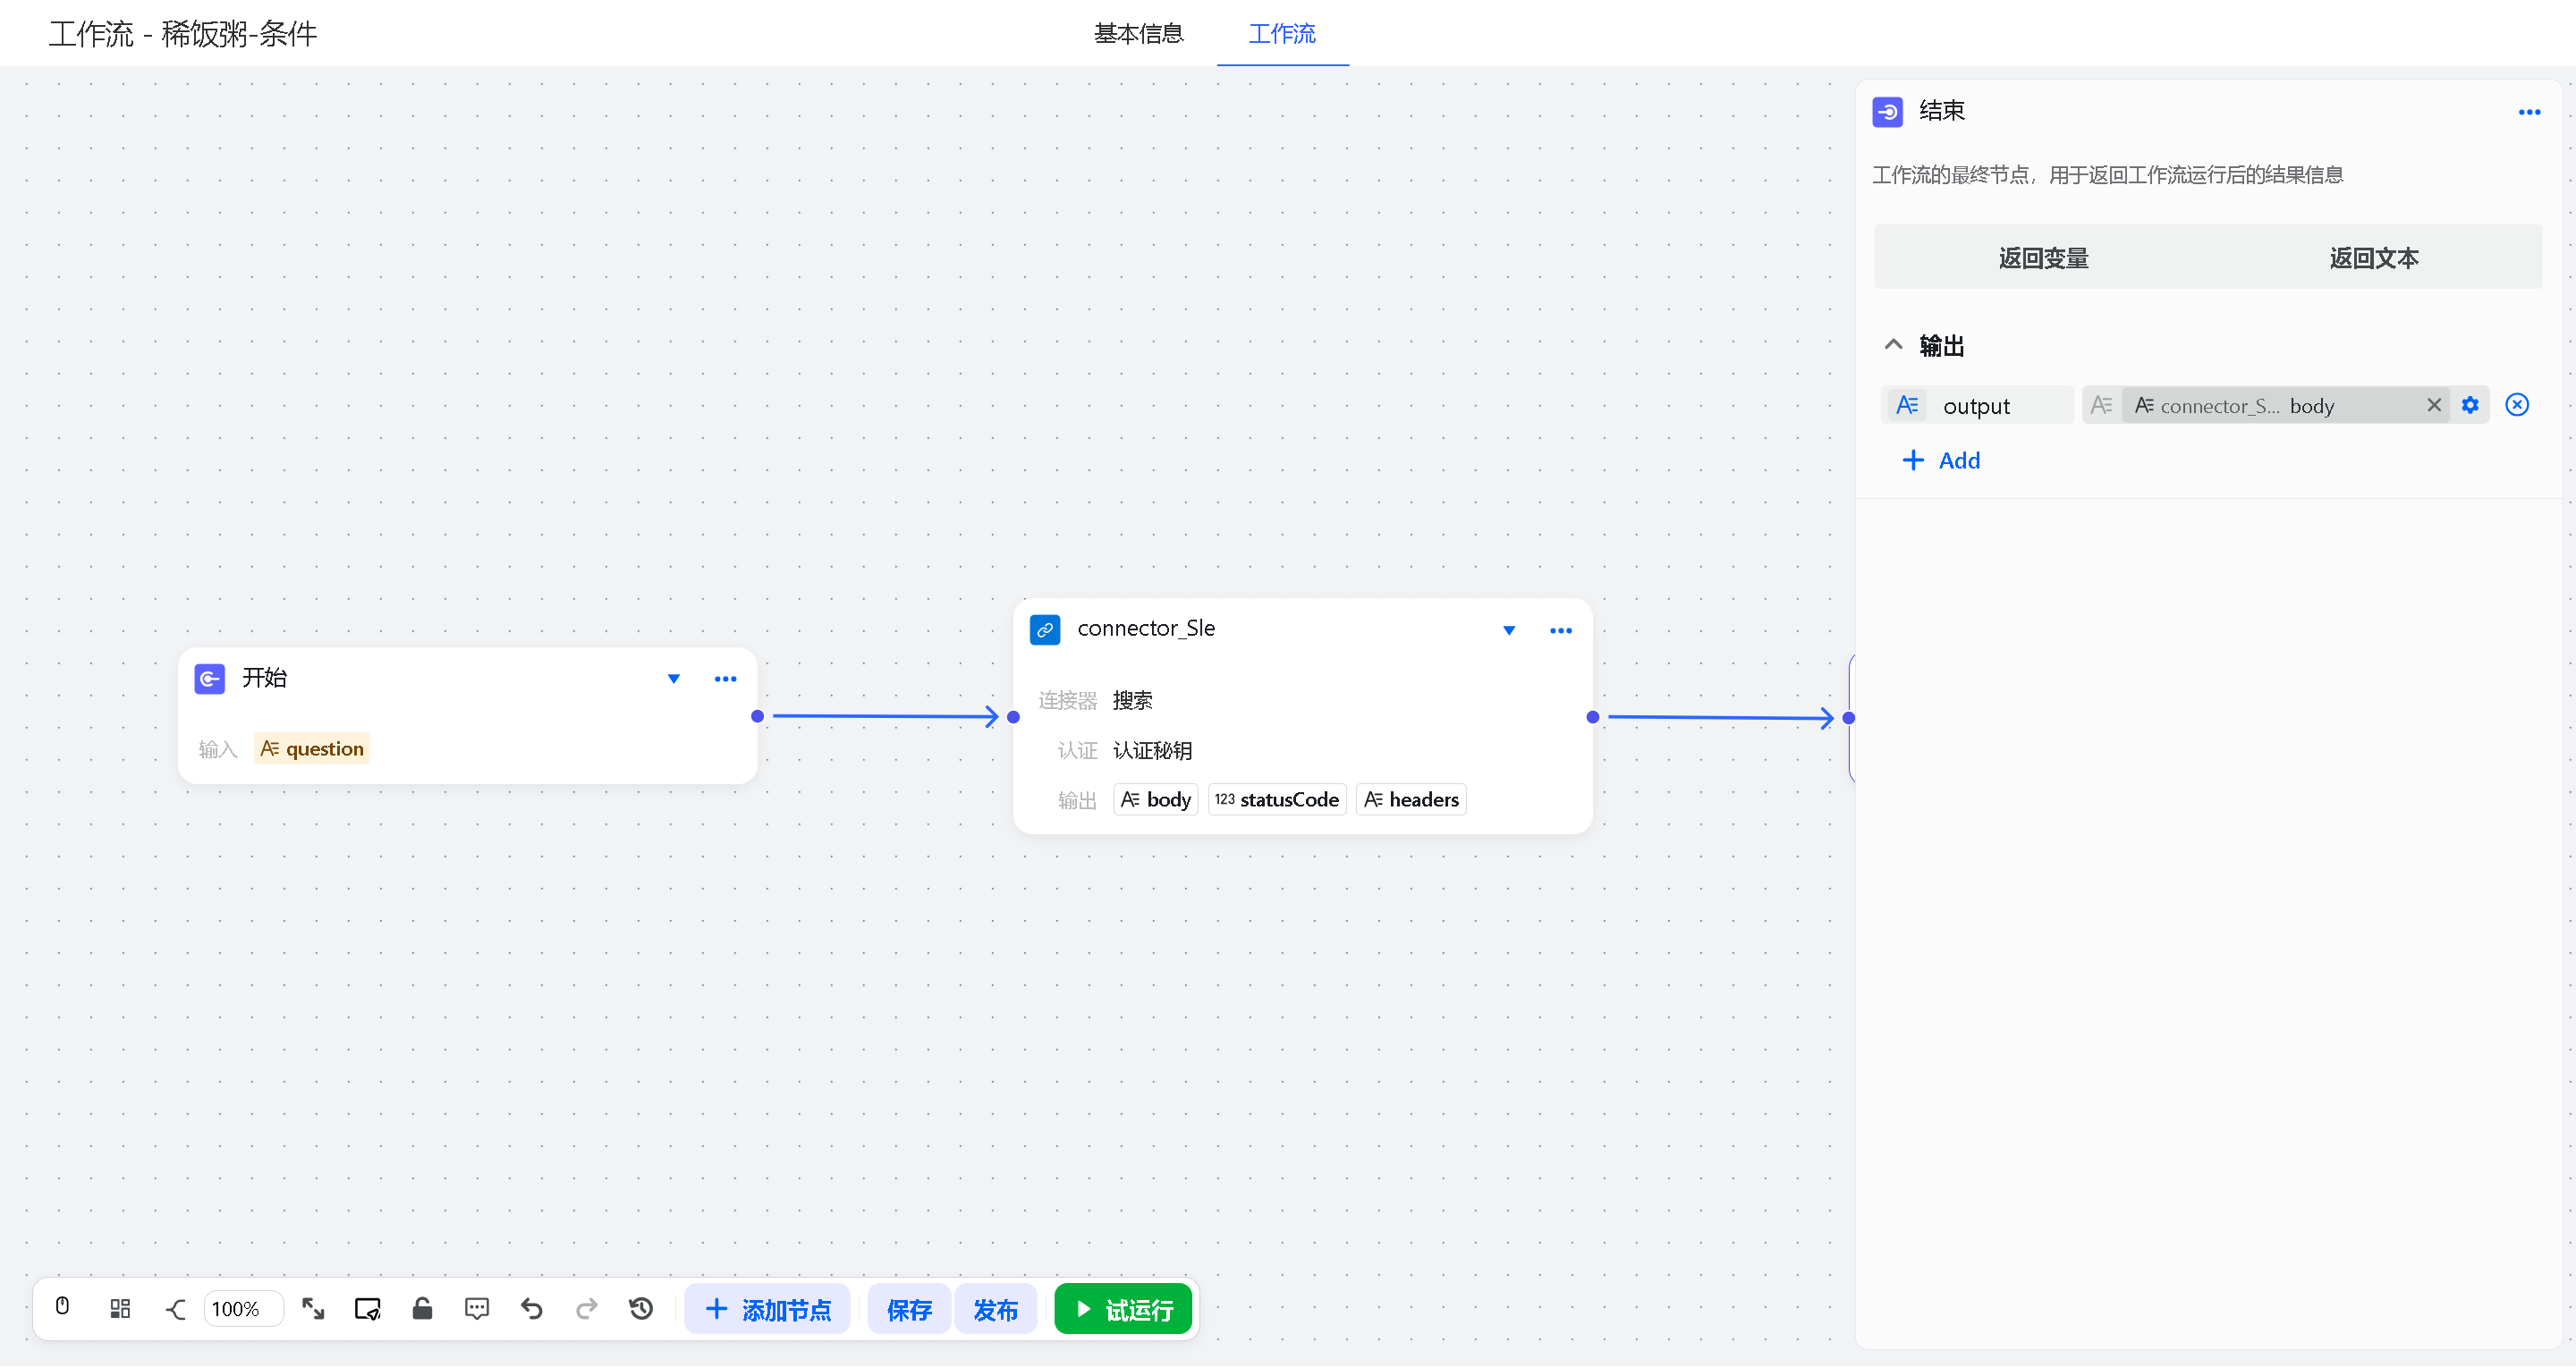Open the version history clock icon
Screen dimensions: 2576x1368
coord(641,1308)
